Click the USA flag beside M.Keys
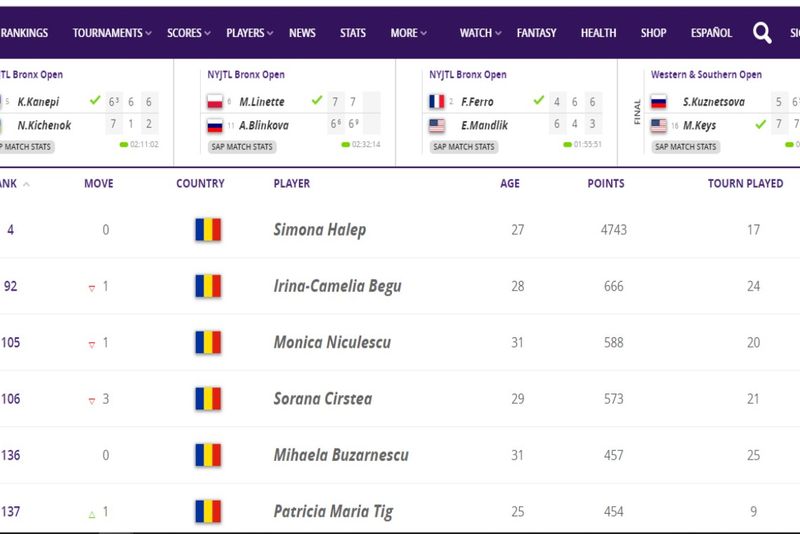This screenshot has height=534, width=800. (x=658, y=126)
